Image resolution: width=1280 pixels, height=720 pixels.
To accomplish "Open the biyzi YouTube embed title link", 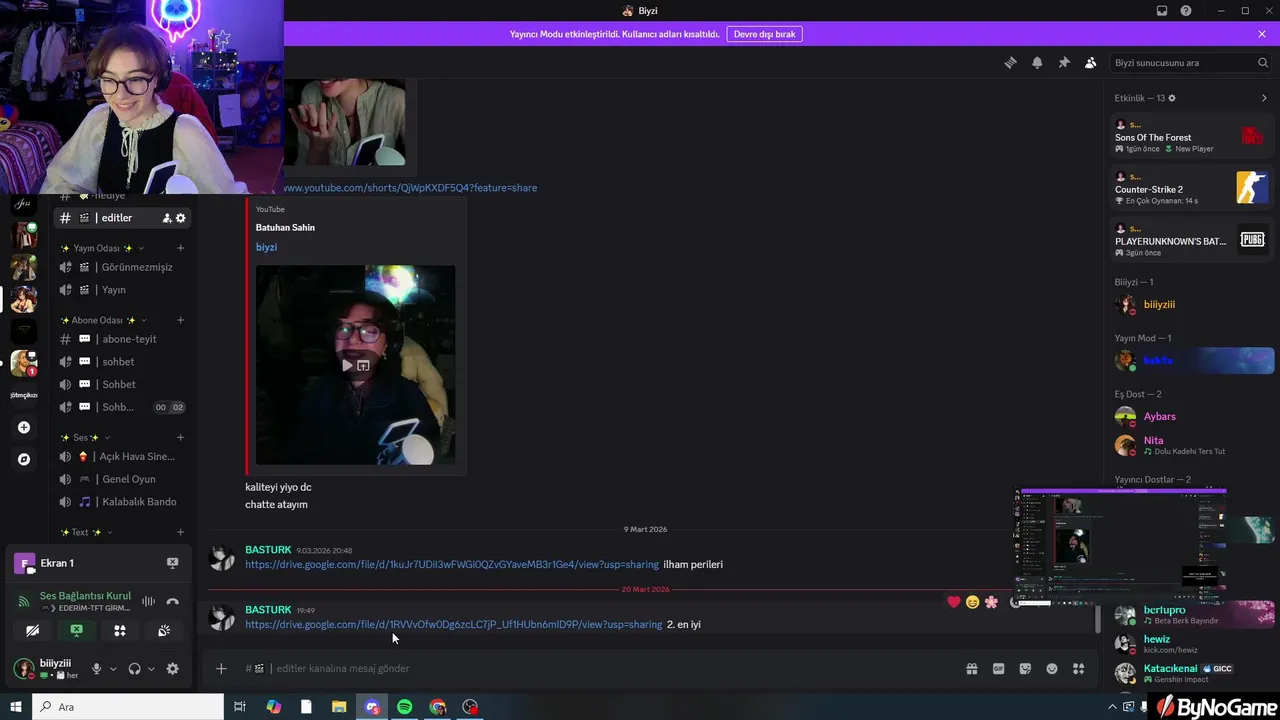I will (x=266, y=247).
